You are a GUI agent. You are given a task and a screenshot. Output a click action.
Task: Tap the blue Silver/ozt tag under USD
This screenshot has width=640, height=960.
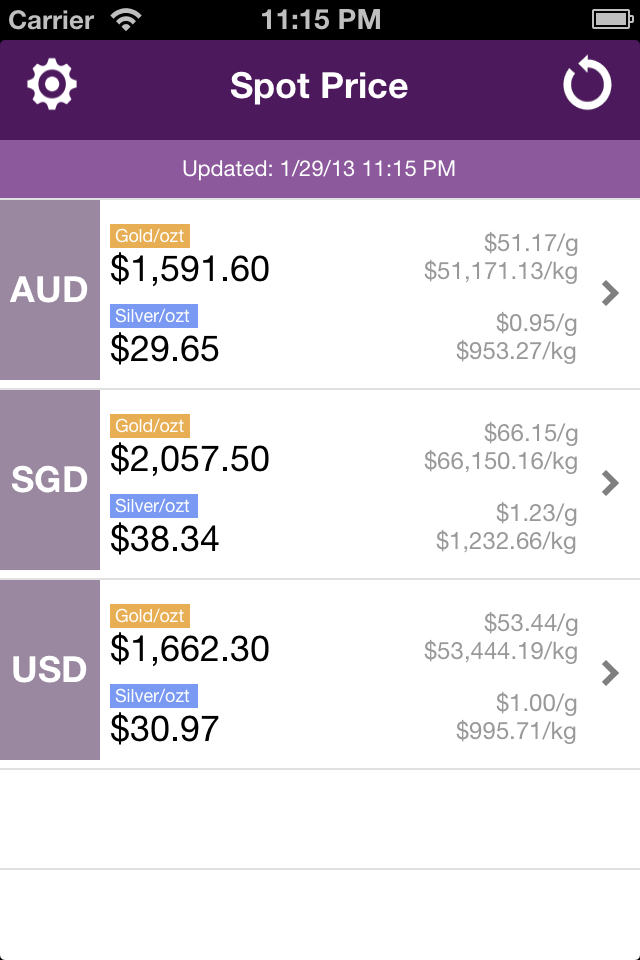(x=154, y=696)
